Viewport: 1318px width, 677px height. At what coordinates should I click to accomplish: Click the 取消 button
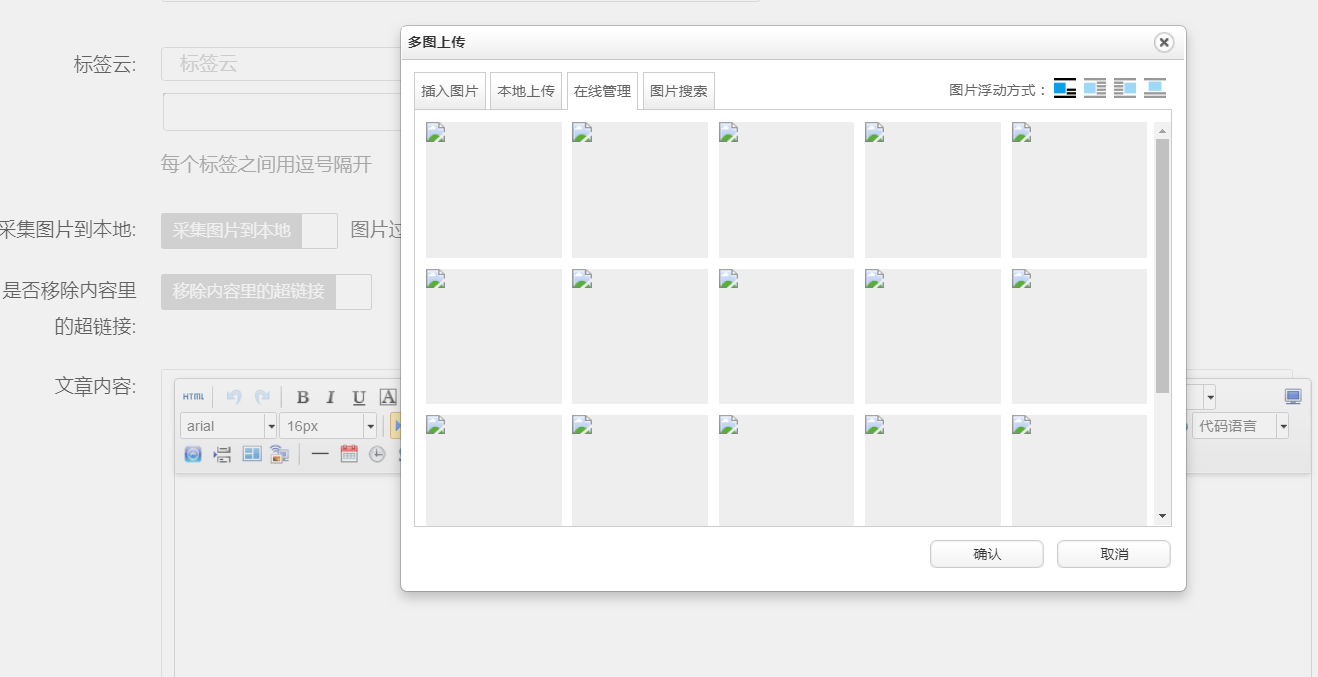pos(1113,554)
